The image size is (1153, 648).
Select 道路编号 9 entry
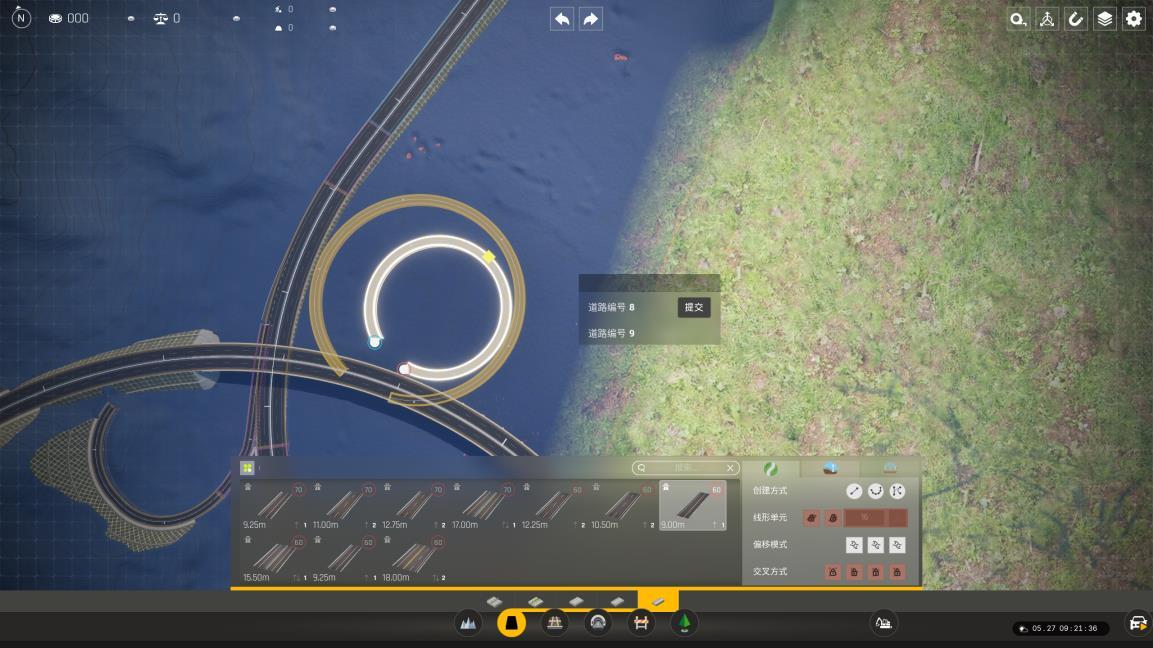click(611, 333)
